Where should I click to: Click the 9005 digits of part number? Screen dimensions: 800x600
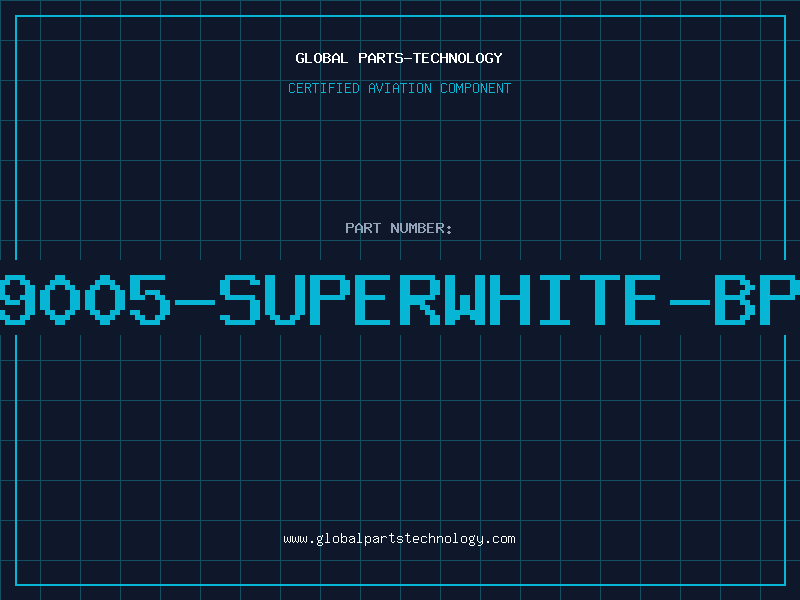tap(84, 300)
